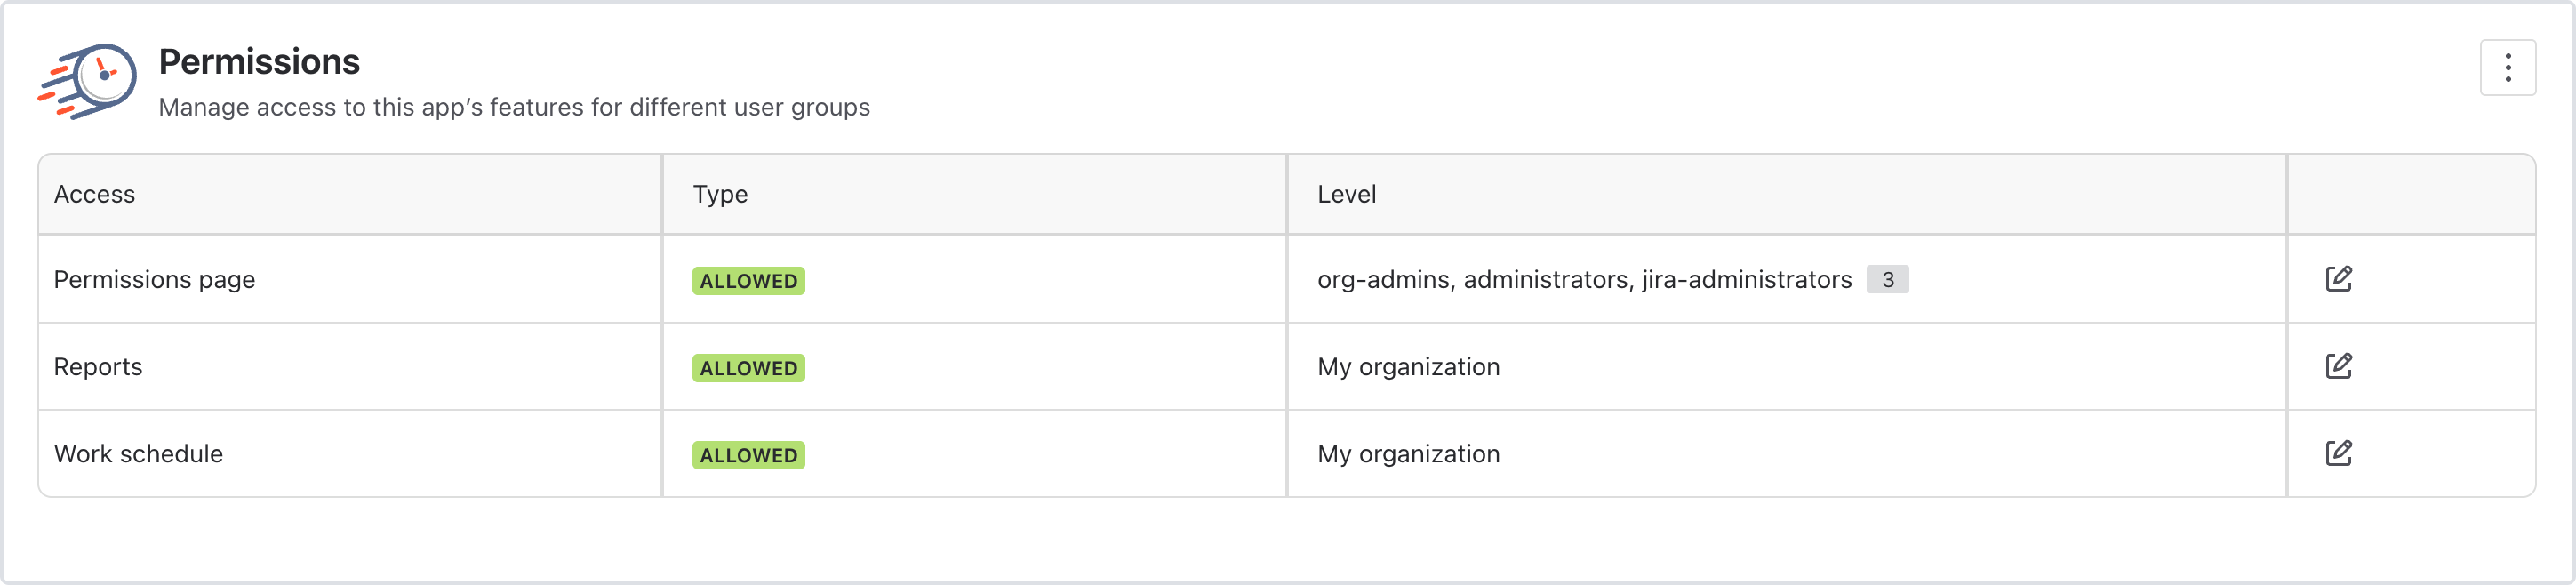
Task: Click the Permissions page heading
Action: [259, 62]
